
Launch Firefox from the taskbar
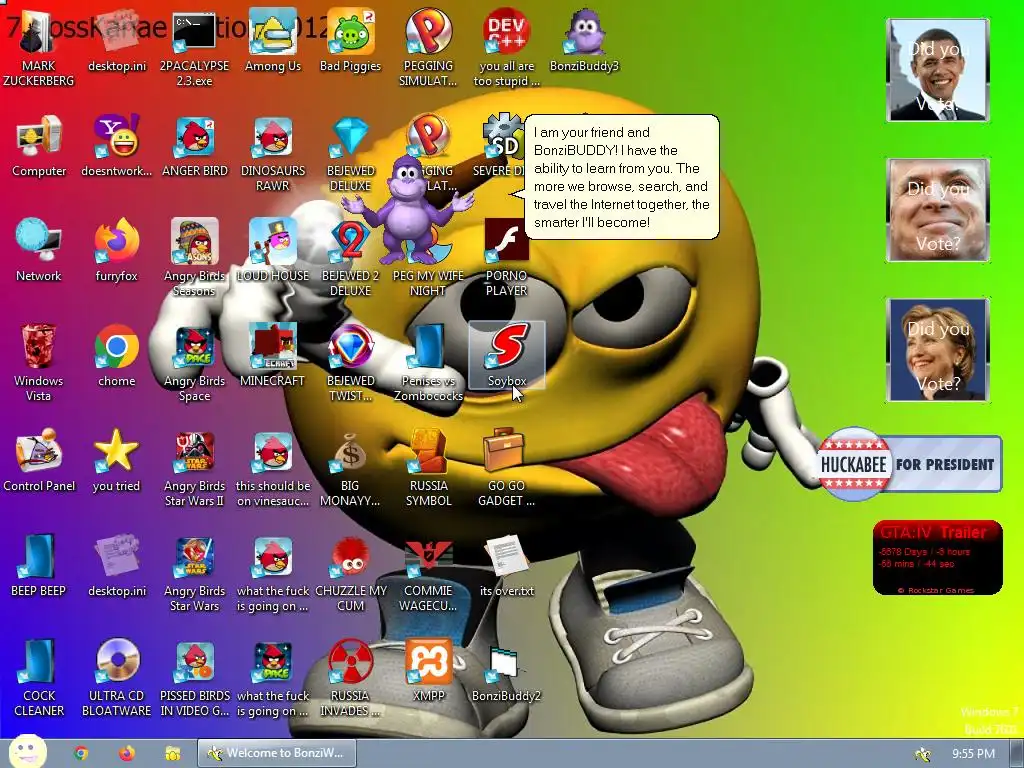[x=127, y=753]
